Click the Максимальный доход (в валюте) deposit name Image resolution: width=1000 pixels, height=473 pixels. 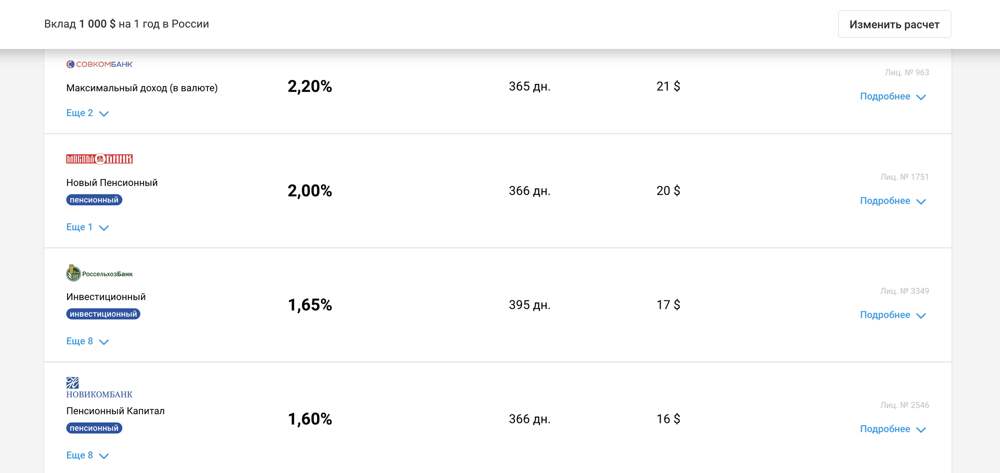[142, 88]
